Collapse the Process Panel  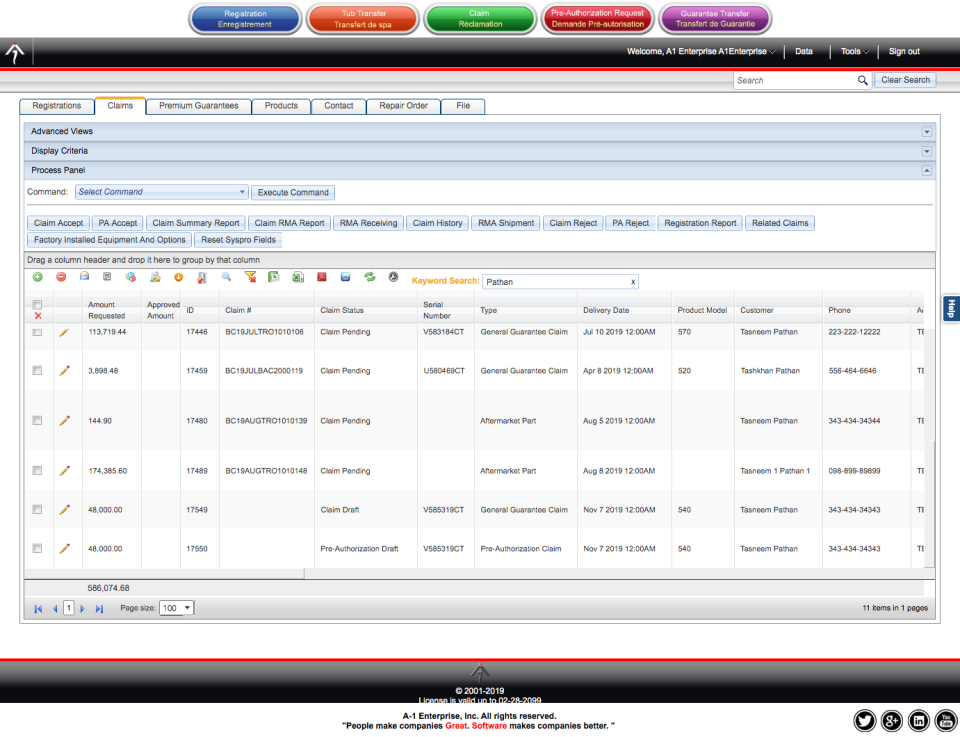click(x=926, y=171)
